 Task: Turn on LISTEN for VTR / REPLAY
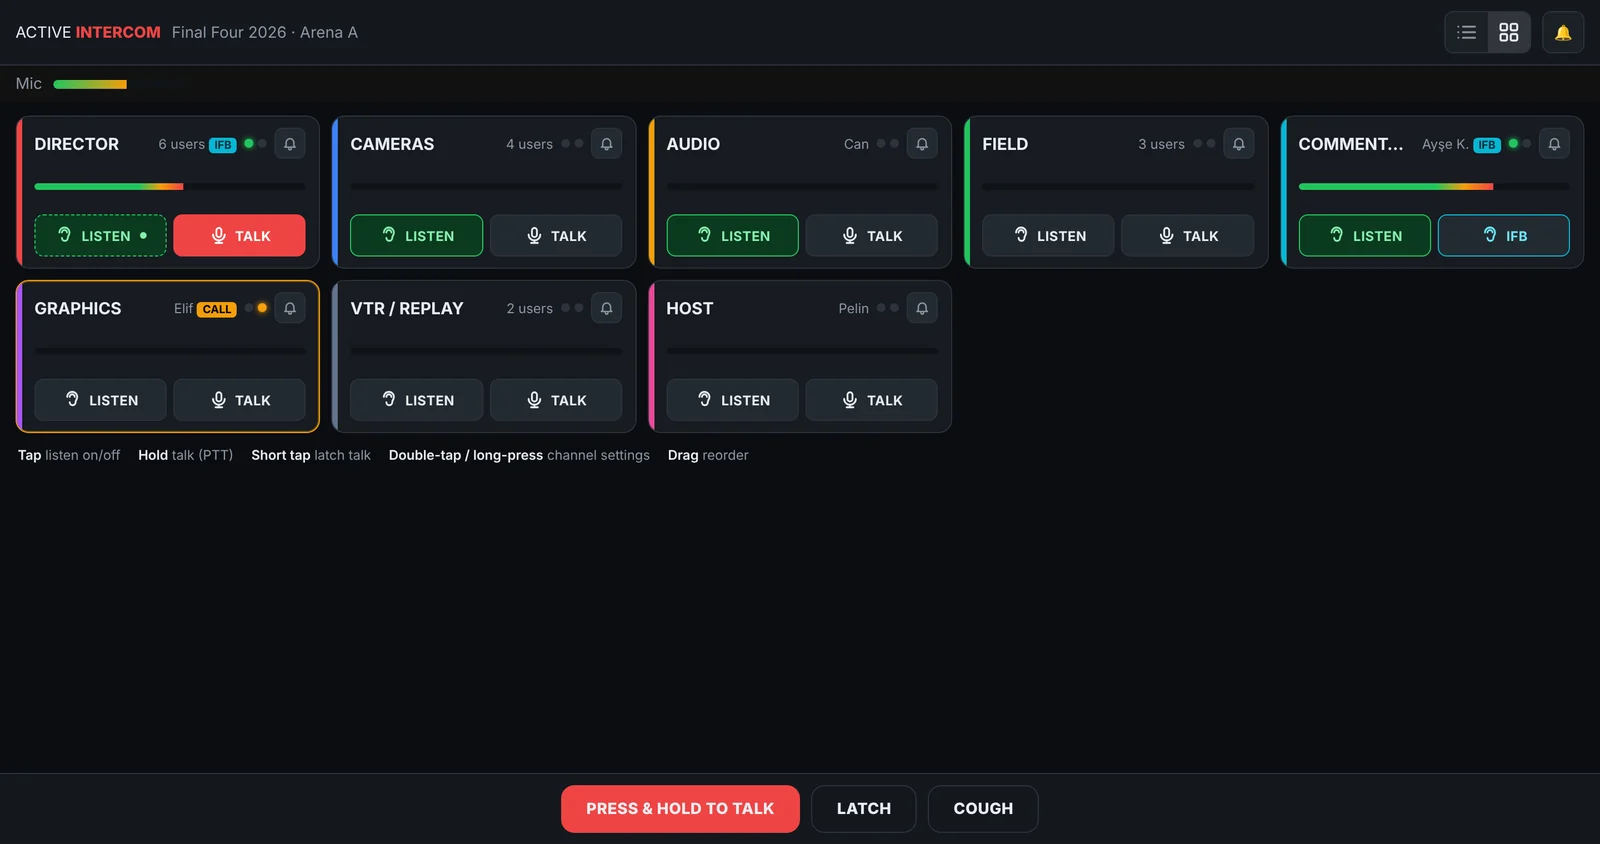[417, 400]
